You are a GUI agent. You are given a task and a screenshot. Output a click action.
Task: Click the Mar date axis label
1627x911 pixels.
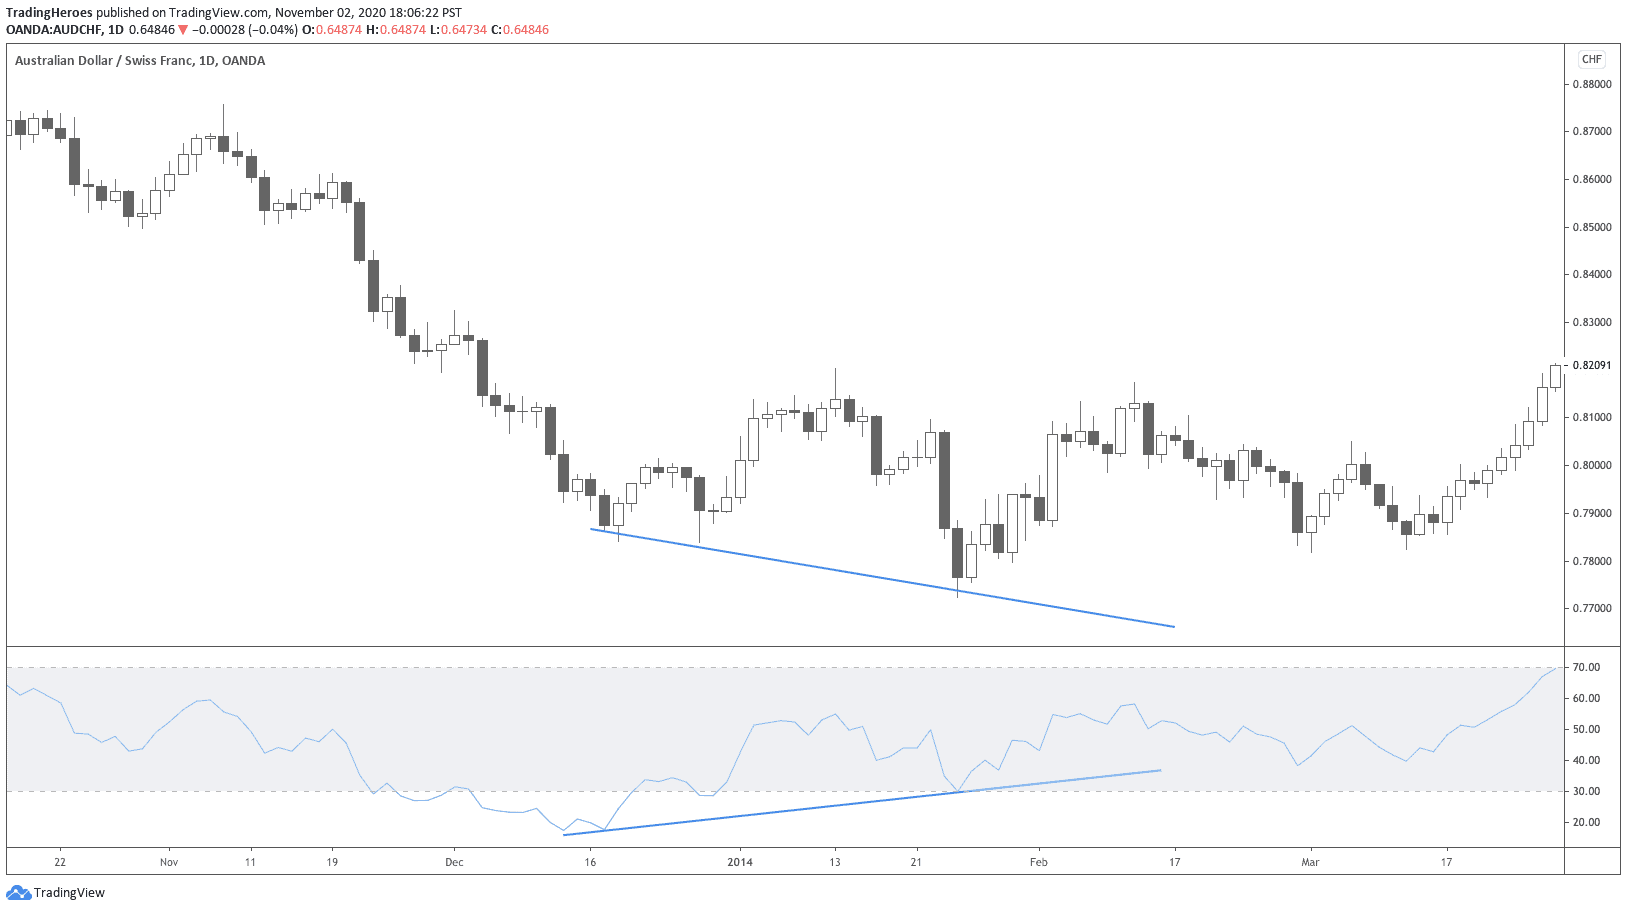tap(1310, 862)
